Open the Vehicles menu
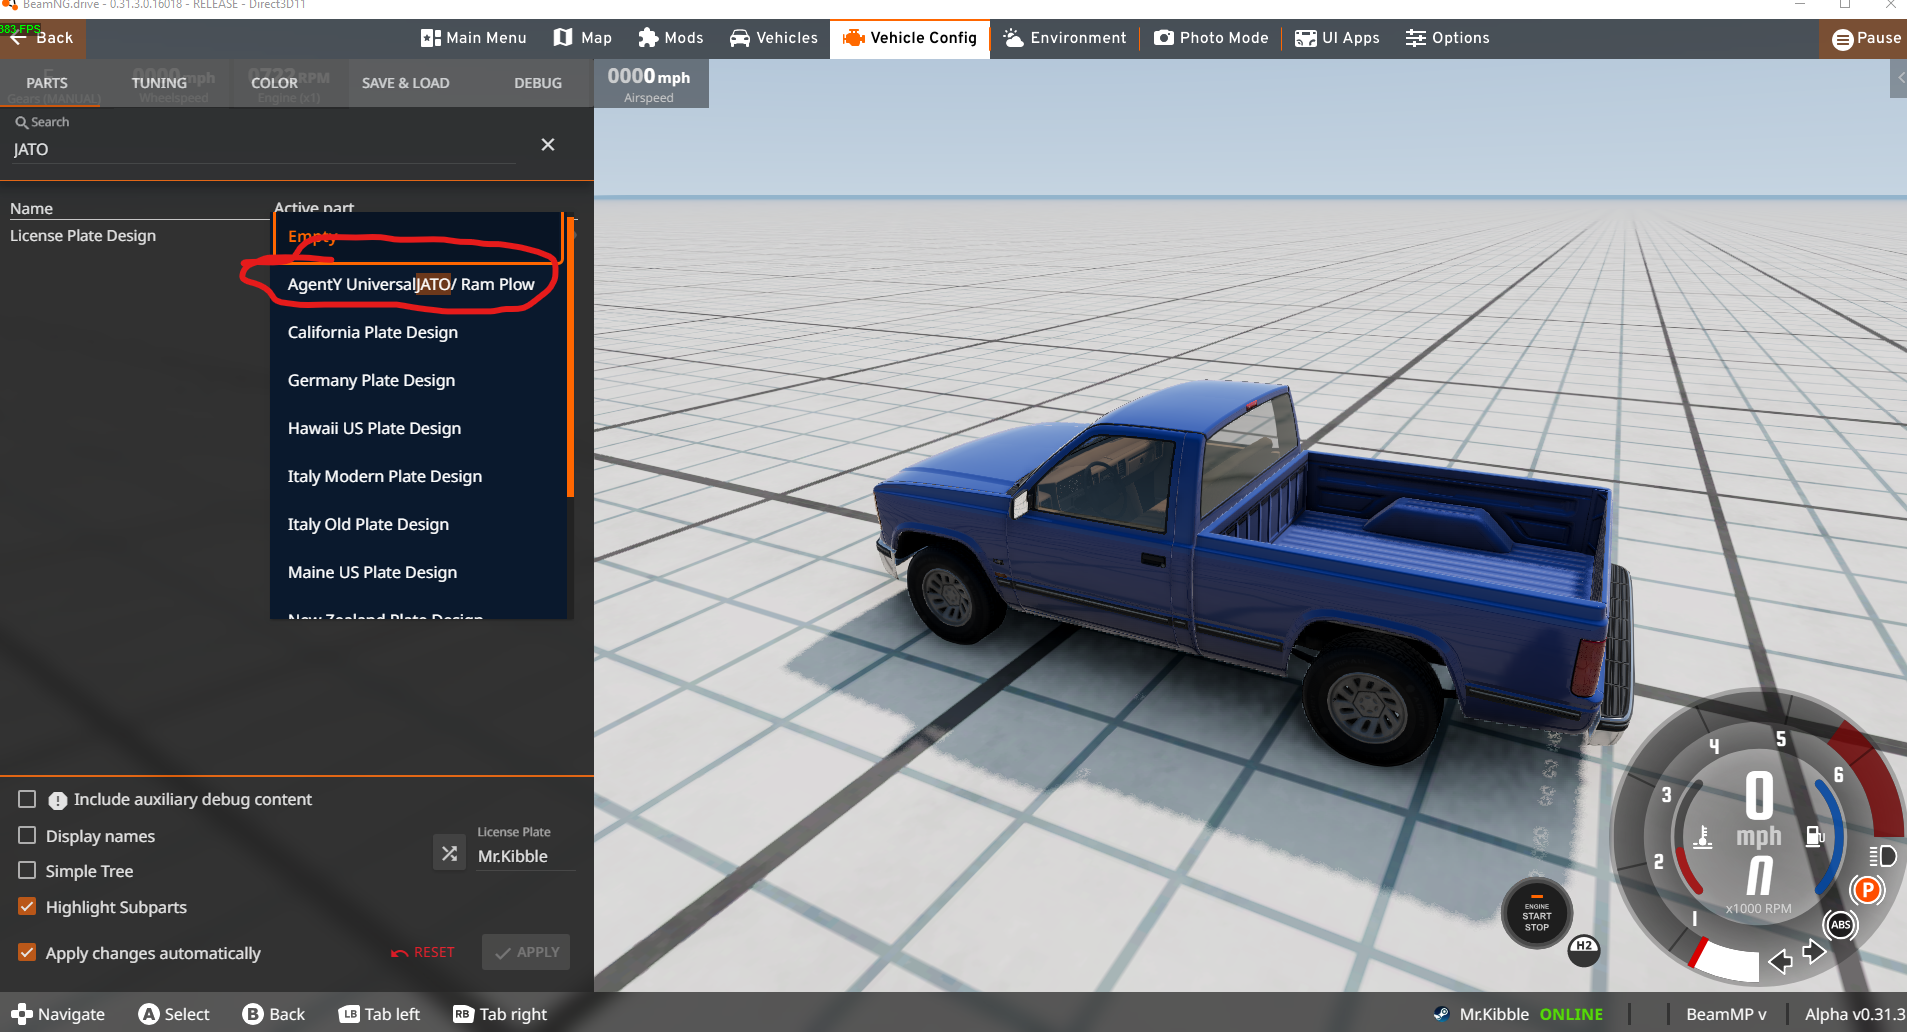This screenshot has width=1907, height=1032. coord(773,38)
